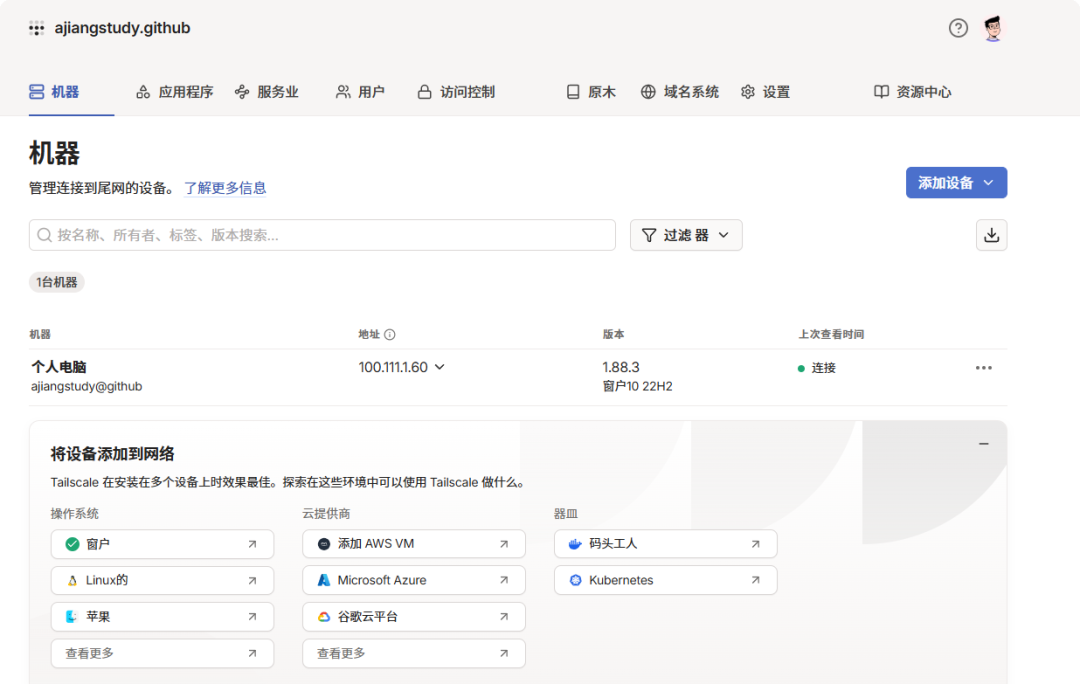Image resolution: width=1080 pixels, height=684 pixels.
Task: Click the Docker 码头工人 option
Action: click(x=665, y=544)
